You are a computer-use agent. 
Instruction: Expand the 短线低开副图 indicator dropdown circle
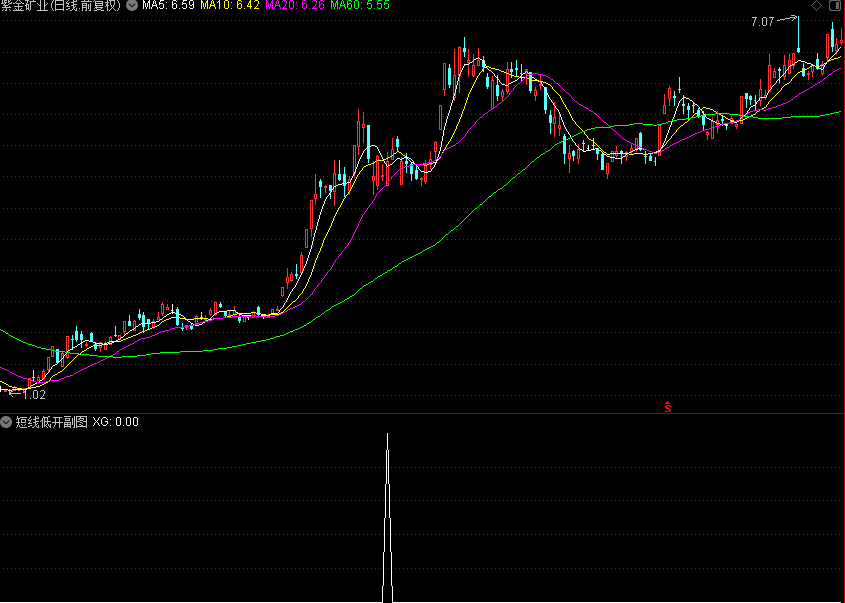[6, 422]
